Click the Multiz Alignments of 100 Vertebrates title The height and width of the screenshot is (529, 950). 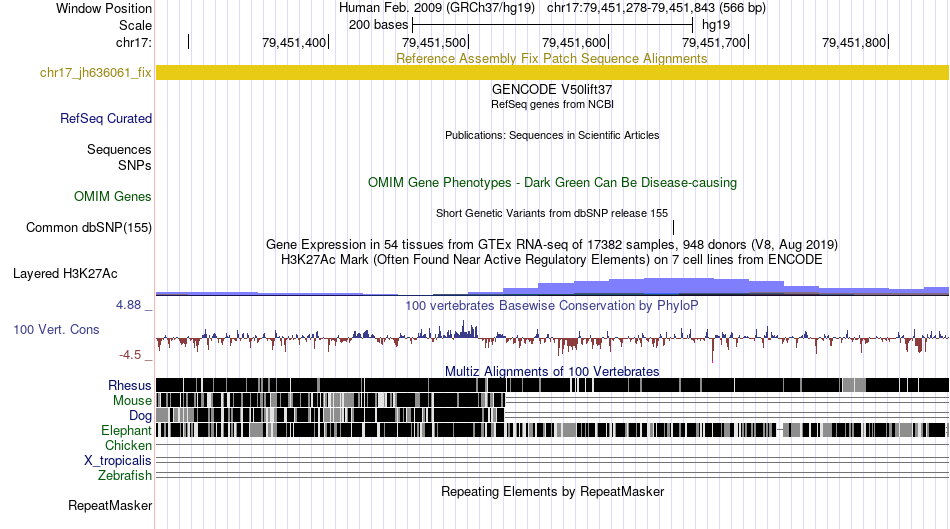tap(552, 371)
